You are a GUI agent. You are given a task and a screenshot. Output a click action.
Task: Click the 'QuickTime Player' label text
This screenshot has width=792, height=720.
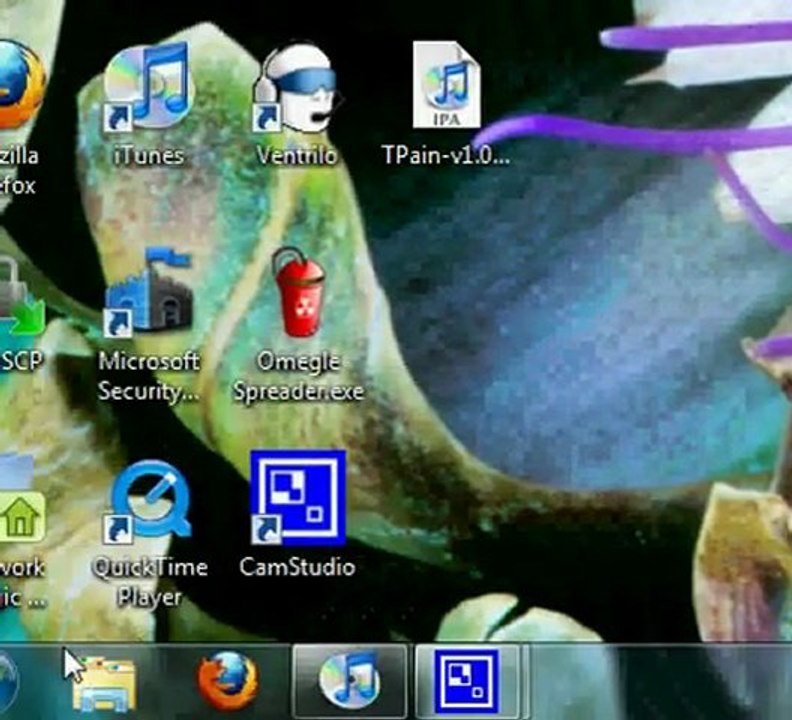150,582
